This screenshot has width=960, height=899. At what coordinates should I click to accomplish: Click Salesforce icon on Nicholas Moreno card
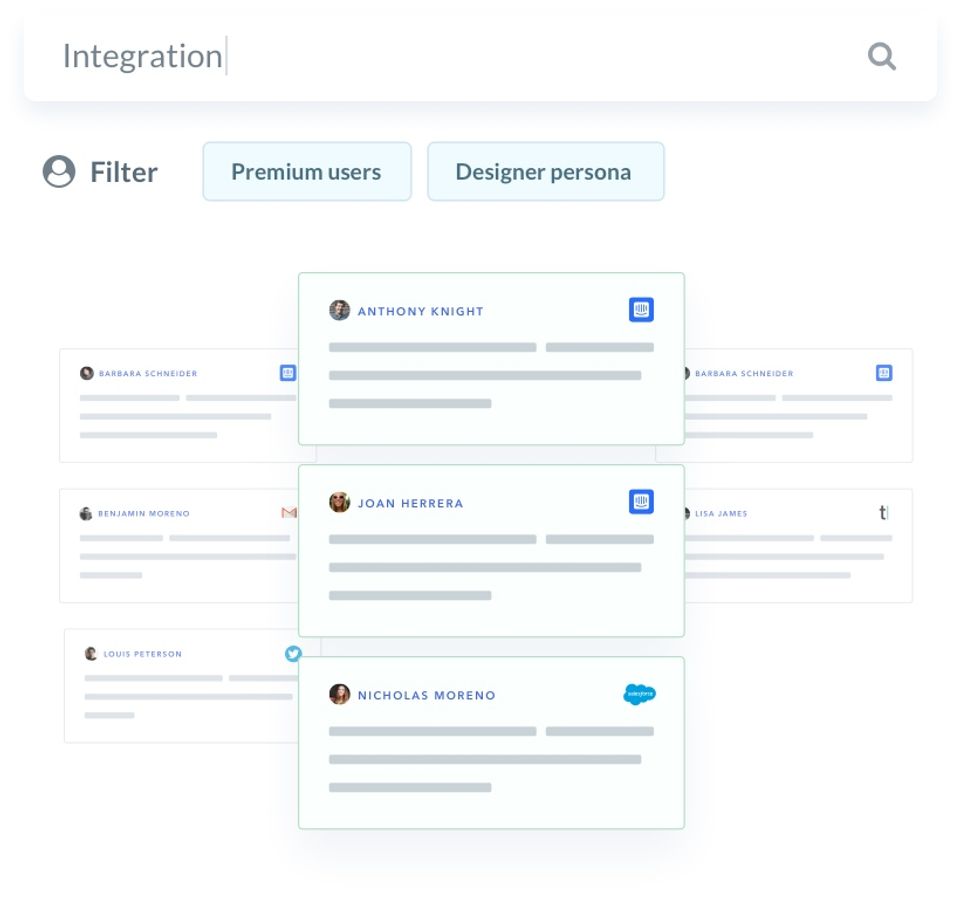pyautogui.click(x=639, y=694)
